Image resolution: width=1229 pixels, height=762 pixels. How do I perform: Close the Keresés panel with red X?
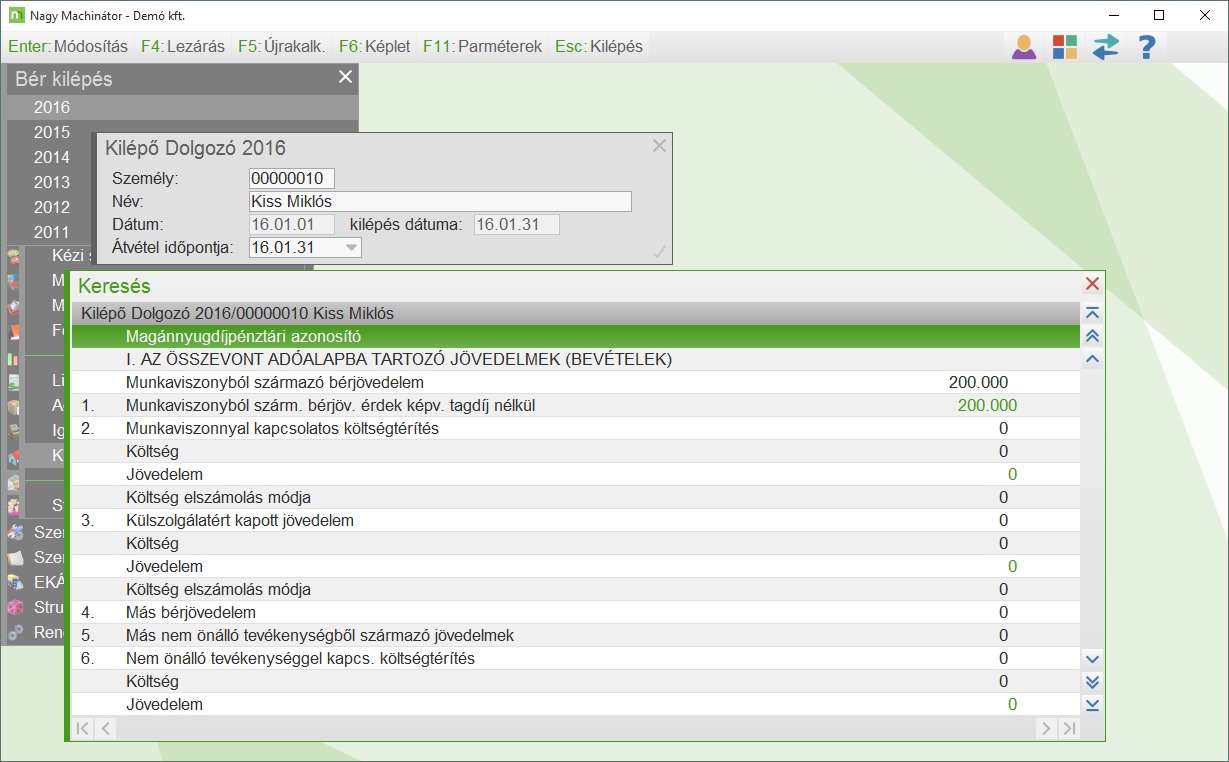[x=1092, y=284]
